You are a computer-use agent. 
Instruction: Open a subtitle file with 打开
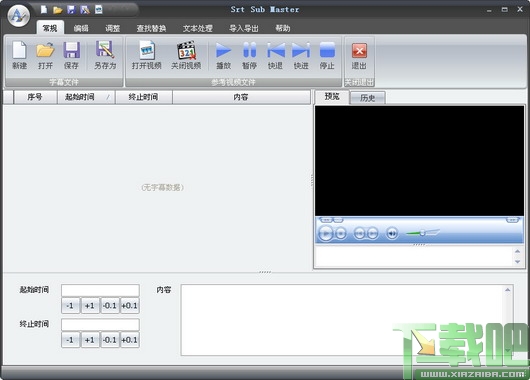point(45,55)
